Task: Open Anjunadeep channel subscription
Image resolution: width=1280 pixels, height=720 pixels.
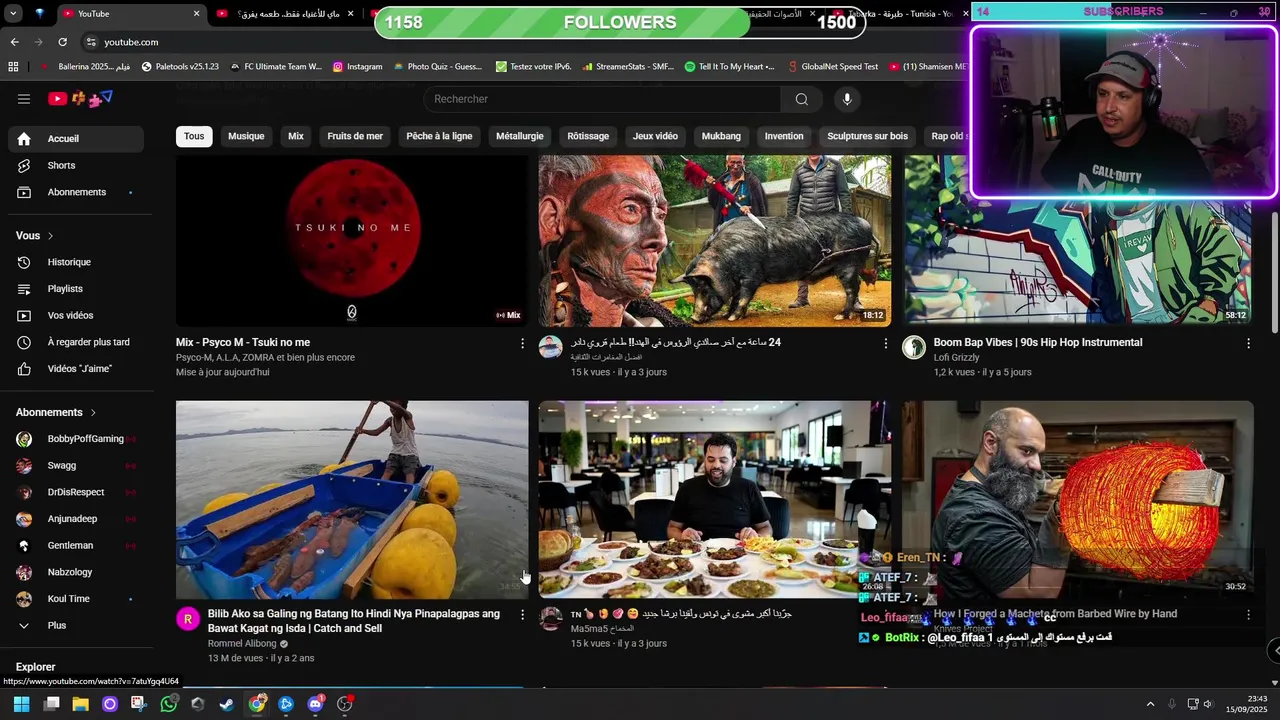Action: pos(76,519)
